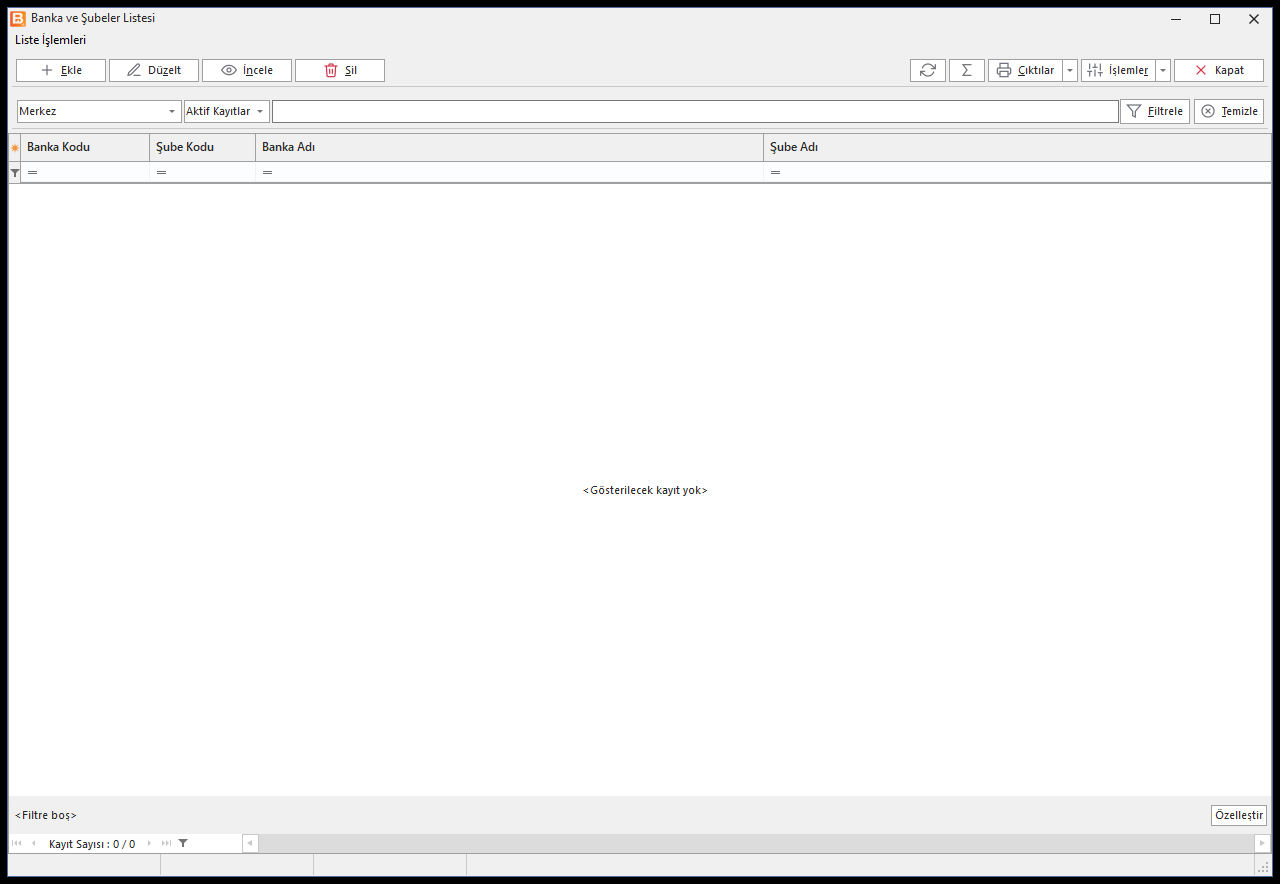The image size is (1280, 884).
Task: Click the Ekle (add) button
Action: [x=61, y=70]
